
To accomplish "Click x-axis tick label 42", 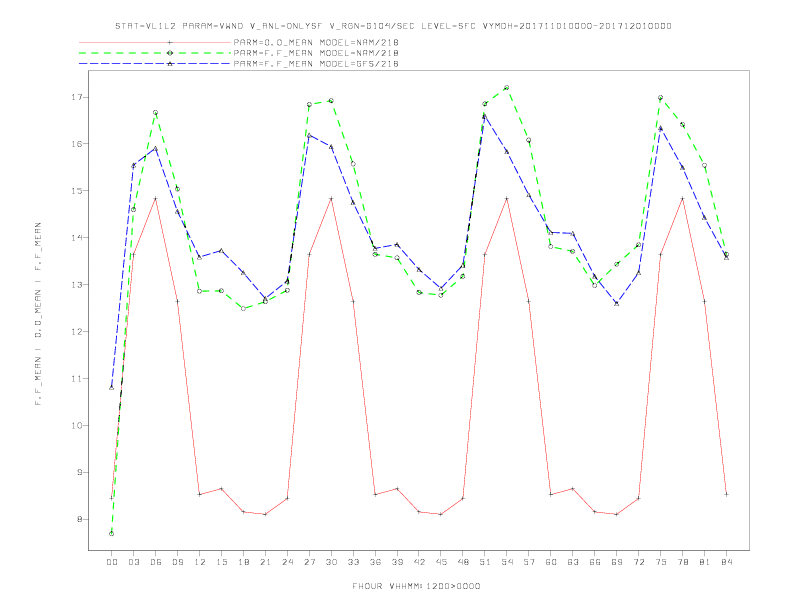I will [419, 562].
